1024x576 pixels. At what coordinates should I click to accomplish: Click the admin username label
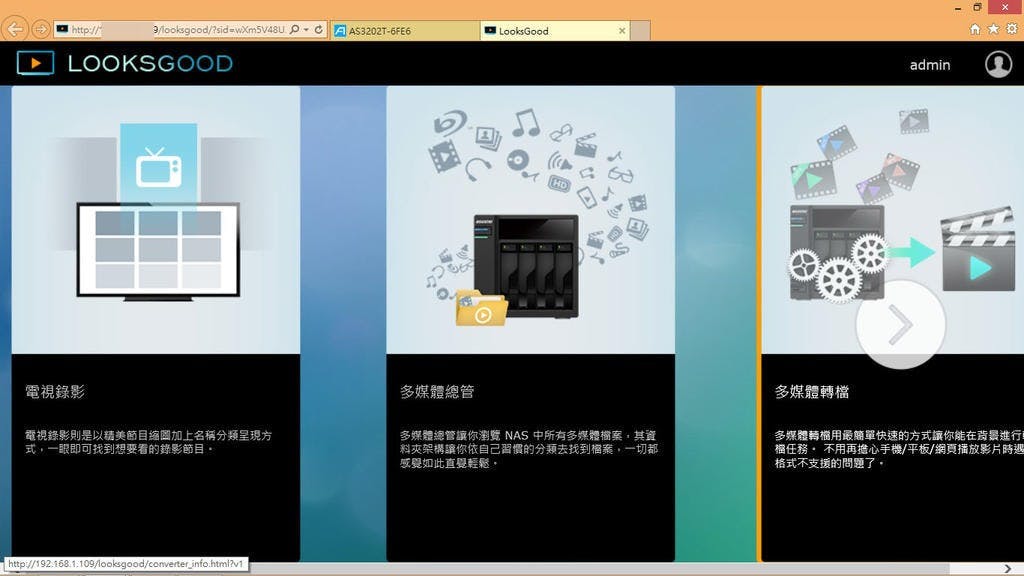[929, 65]
